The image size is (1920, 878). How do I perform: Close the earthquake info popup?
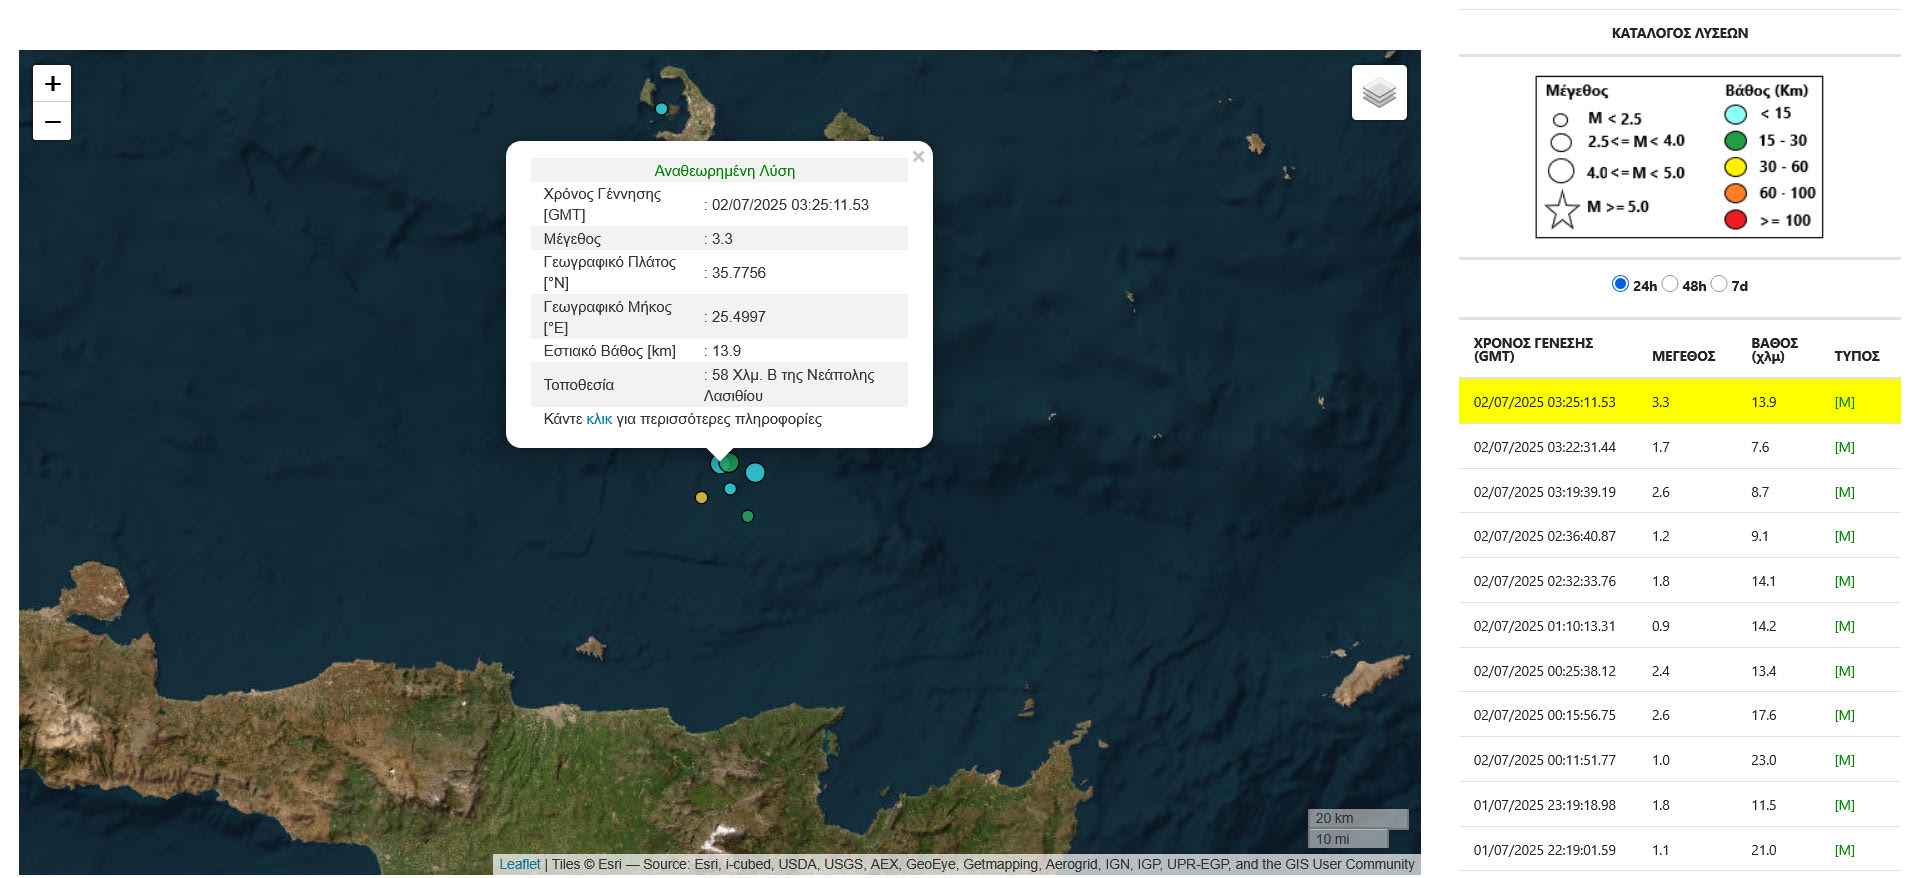coord(918,157)
